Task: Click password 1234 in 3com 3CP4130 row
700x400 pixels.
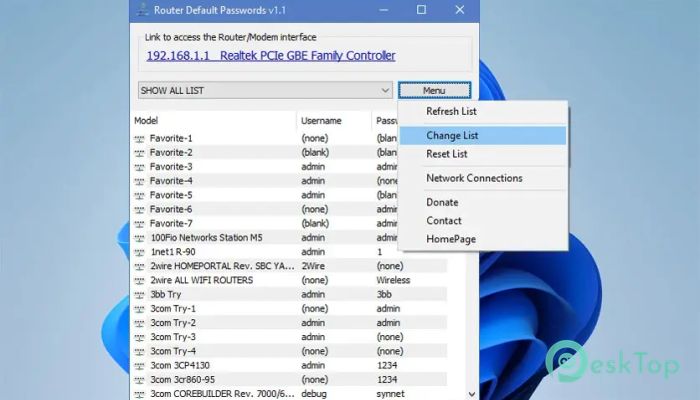Action: 387,366
